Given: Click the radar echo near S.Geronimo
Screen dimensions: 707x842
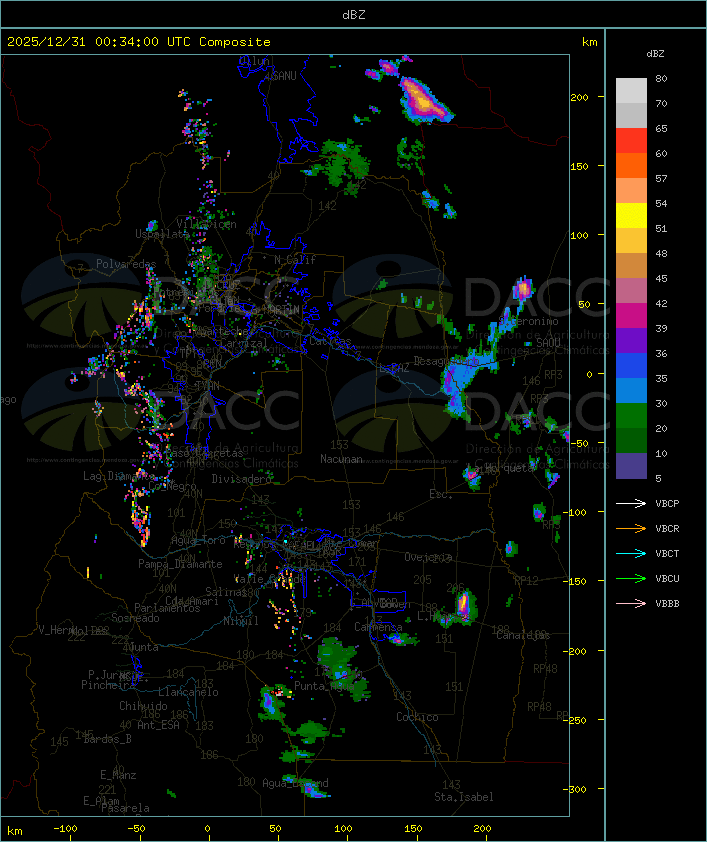Looking at the screenshot, I should click(x=522, y=289).
